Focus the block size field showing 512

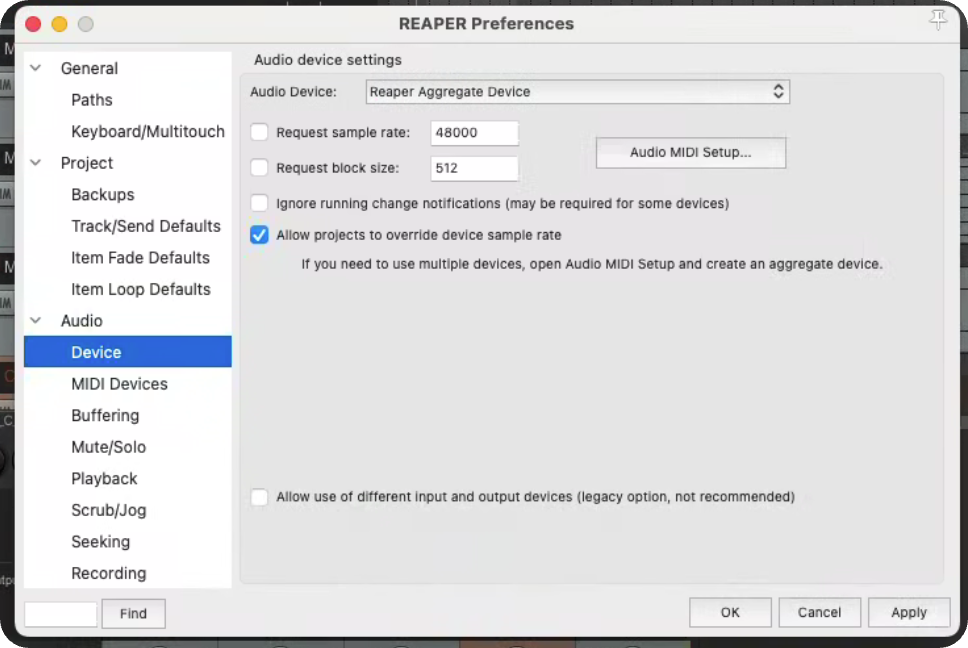474,168
